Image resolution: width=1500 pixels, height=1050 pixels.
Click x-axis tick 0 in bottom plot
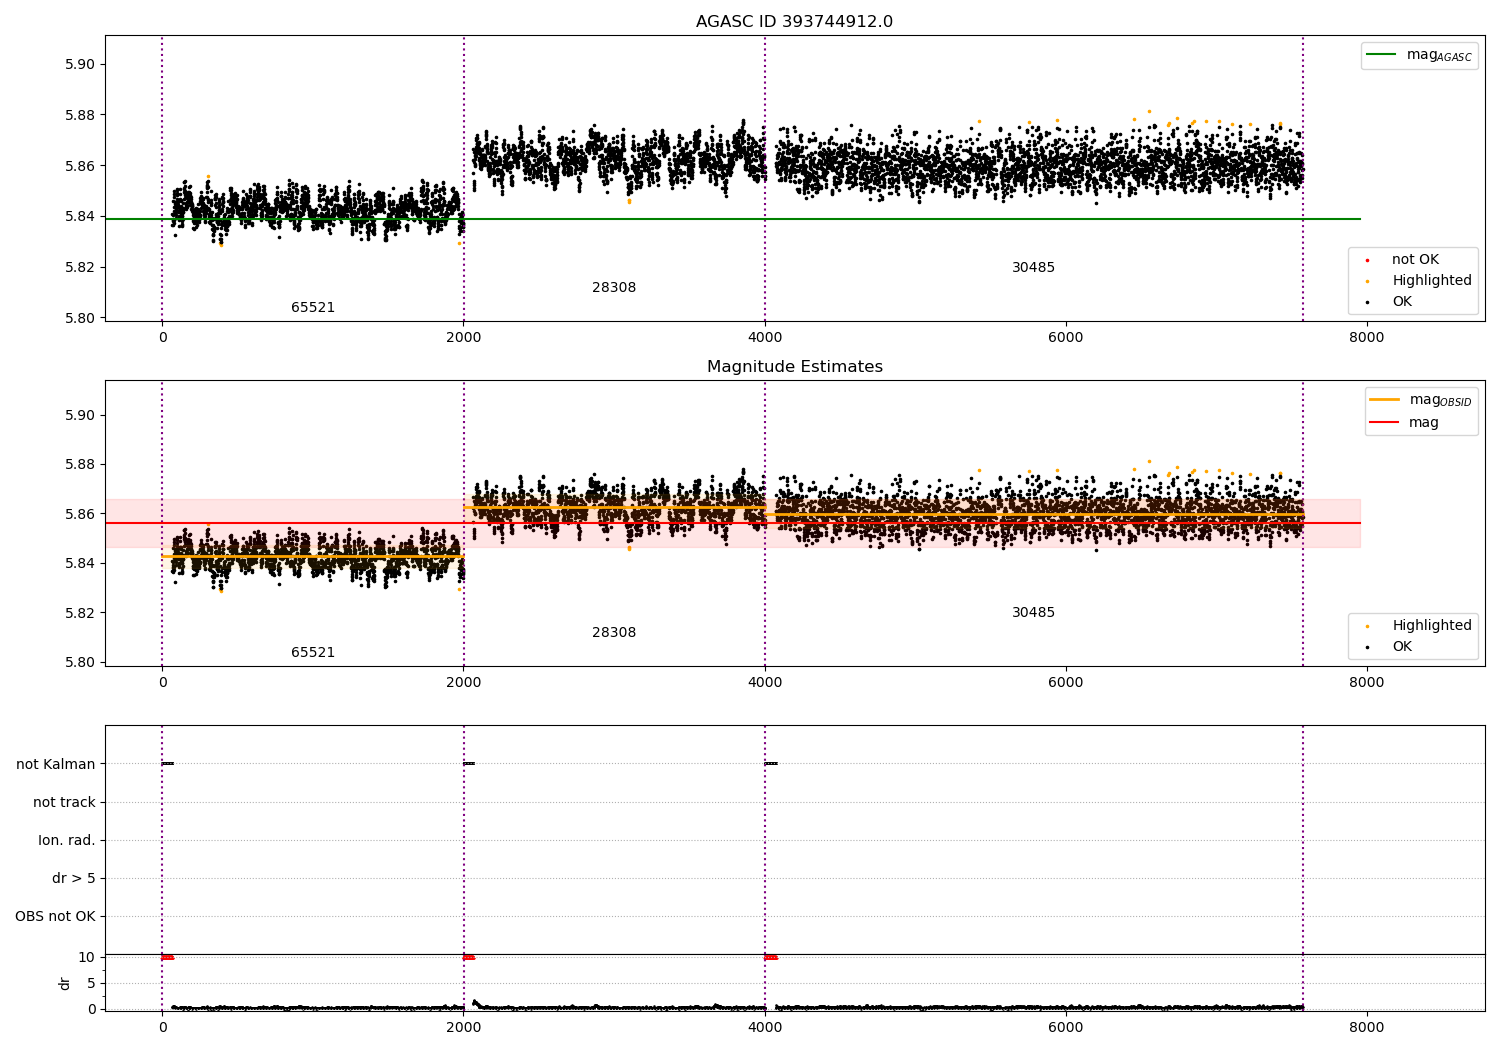click(162, 1027)
